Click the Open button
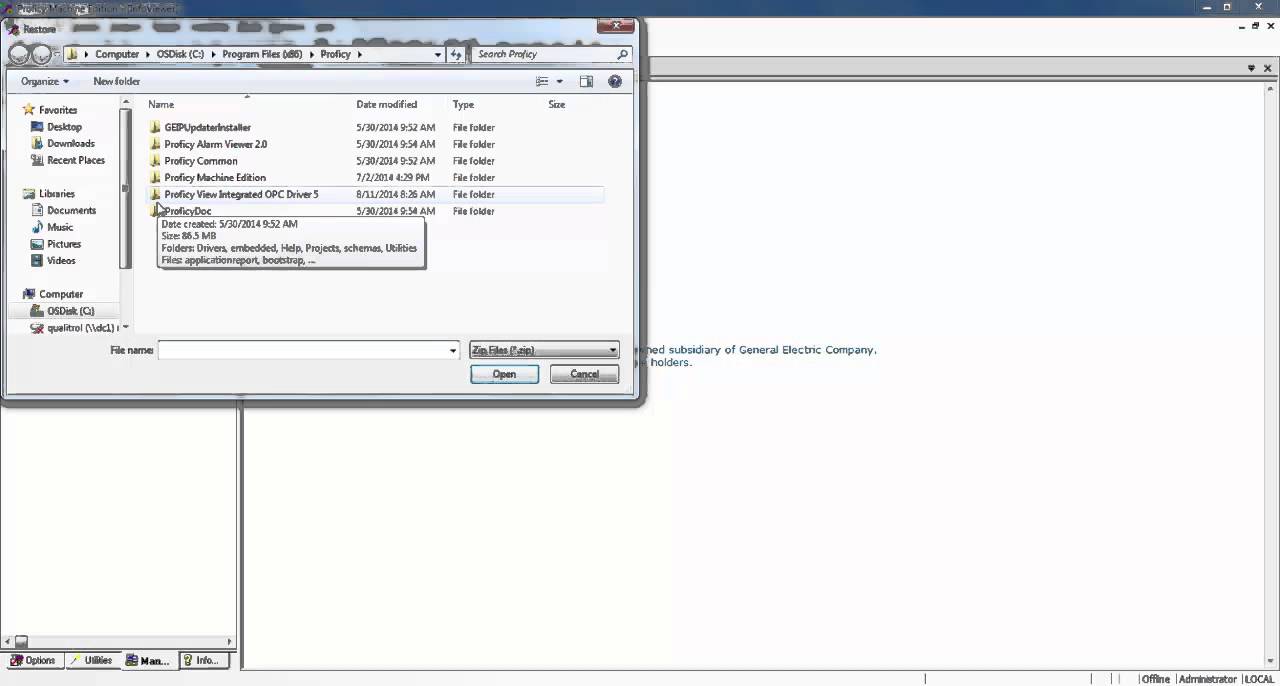The image size is (1280, 686). (504, 374)
